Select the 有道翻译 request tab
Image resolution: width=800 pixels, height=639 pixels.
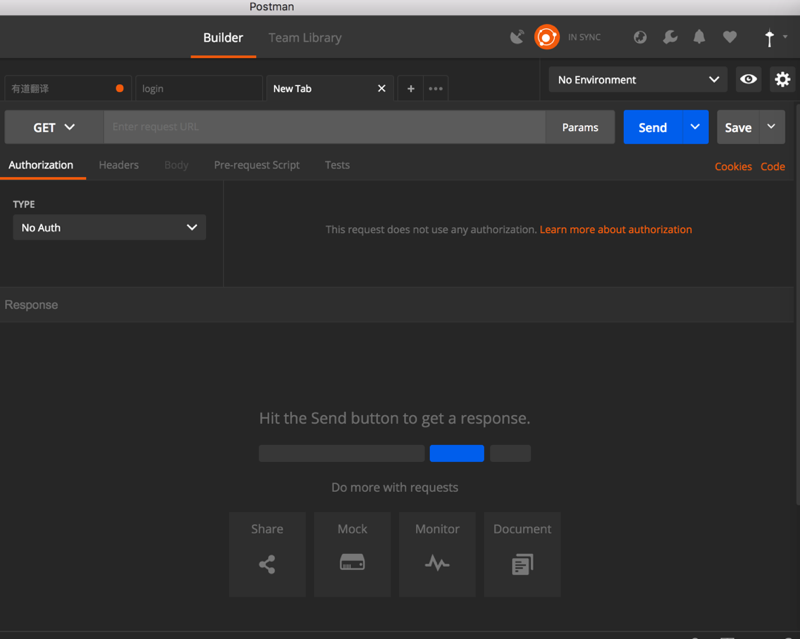pyautogui.click(x=68, y=88)
